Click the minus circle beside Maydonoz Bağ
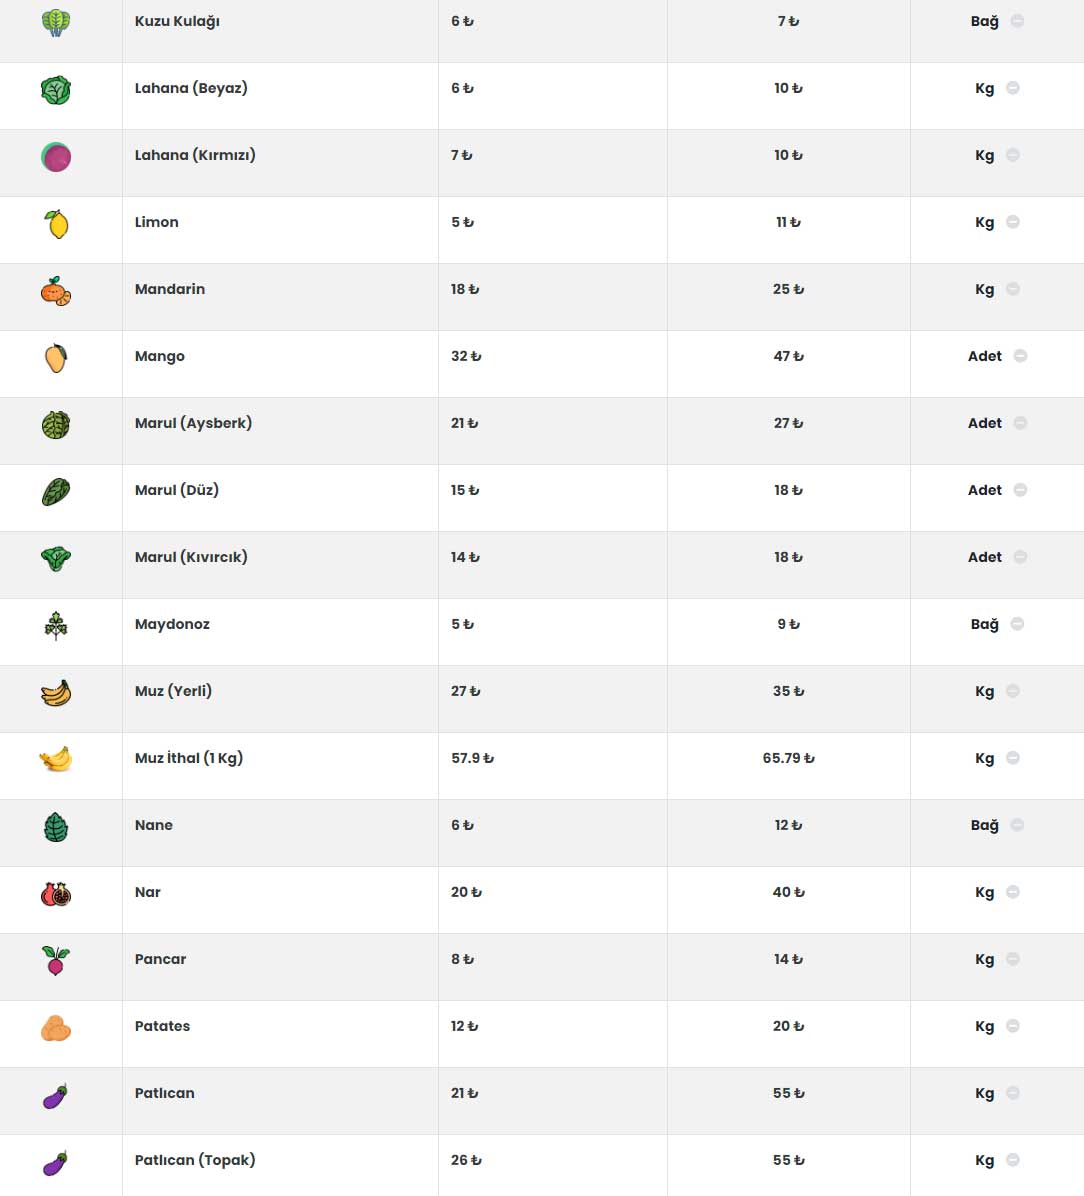The height and width of the screenshot is (1196, 1084). click(x=1017, y=624)
